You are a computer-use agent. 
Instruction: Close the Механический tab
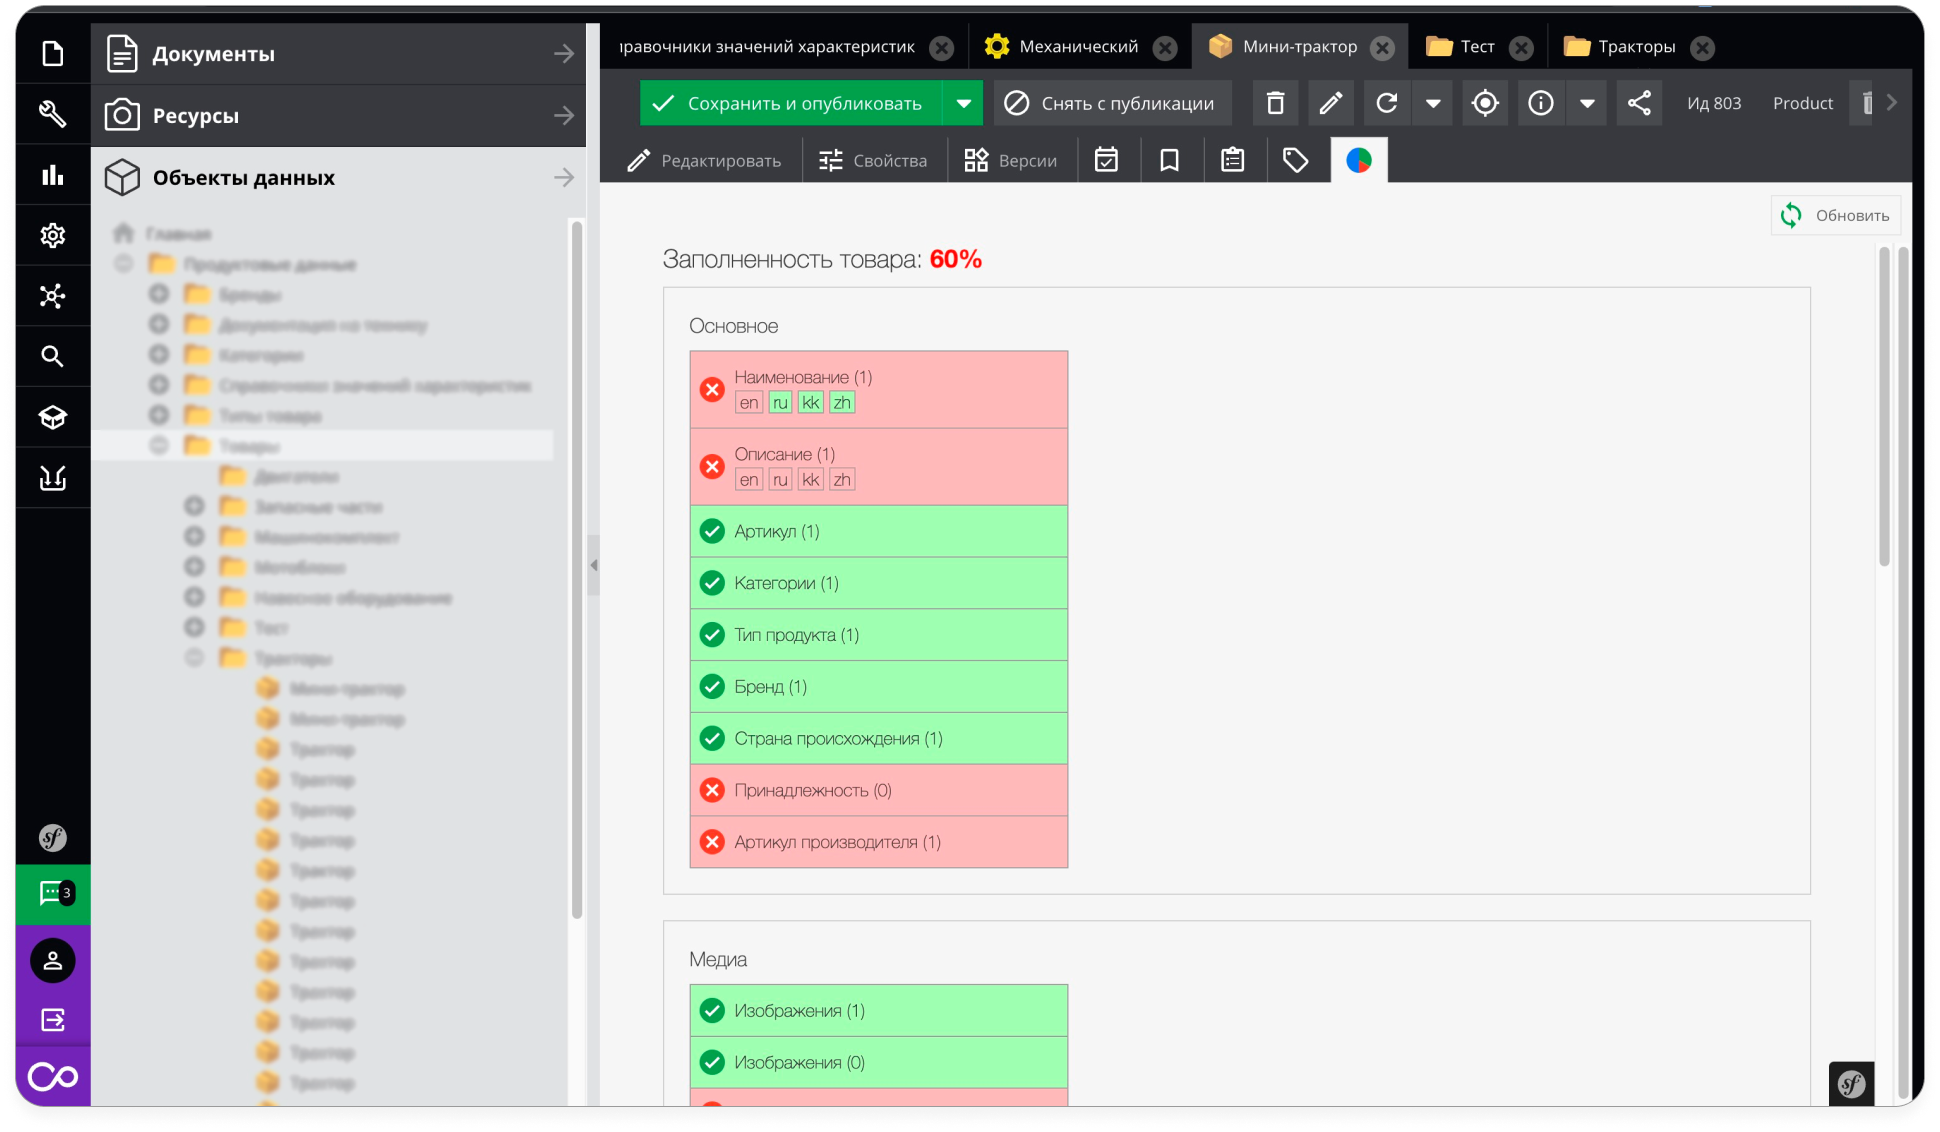(1165, 47)
